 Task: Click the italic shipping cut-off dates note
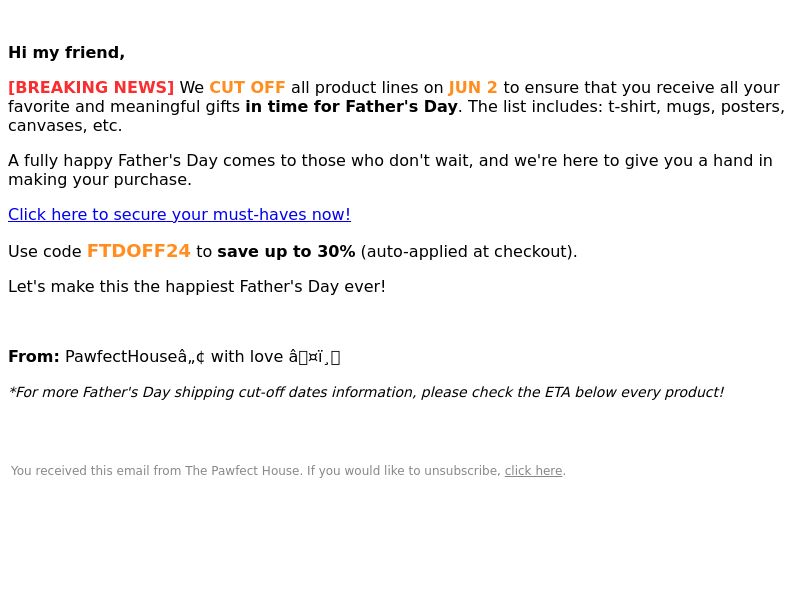(x=366, y=392)
